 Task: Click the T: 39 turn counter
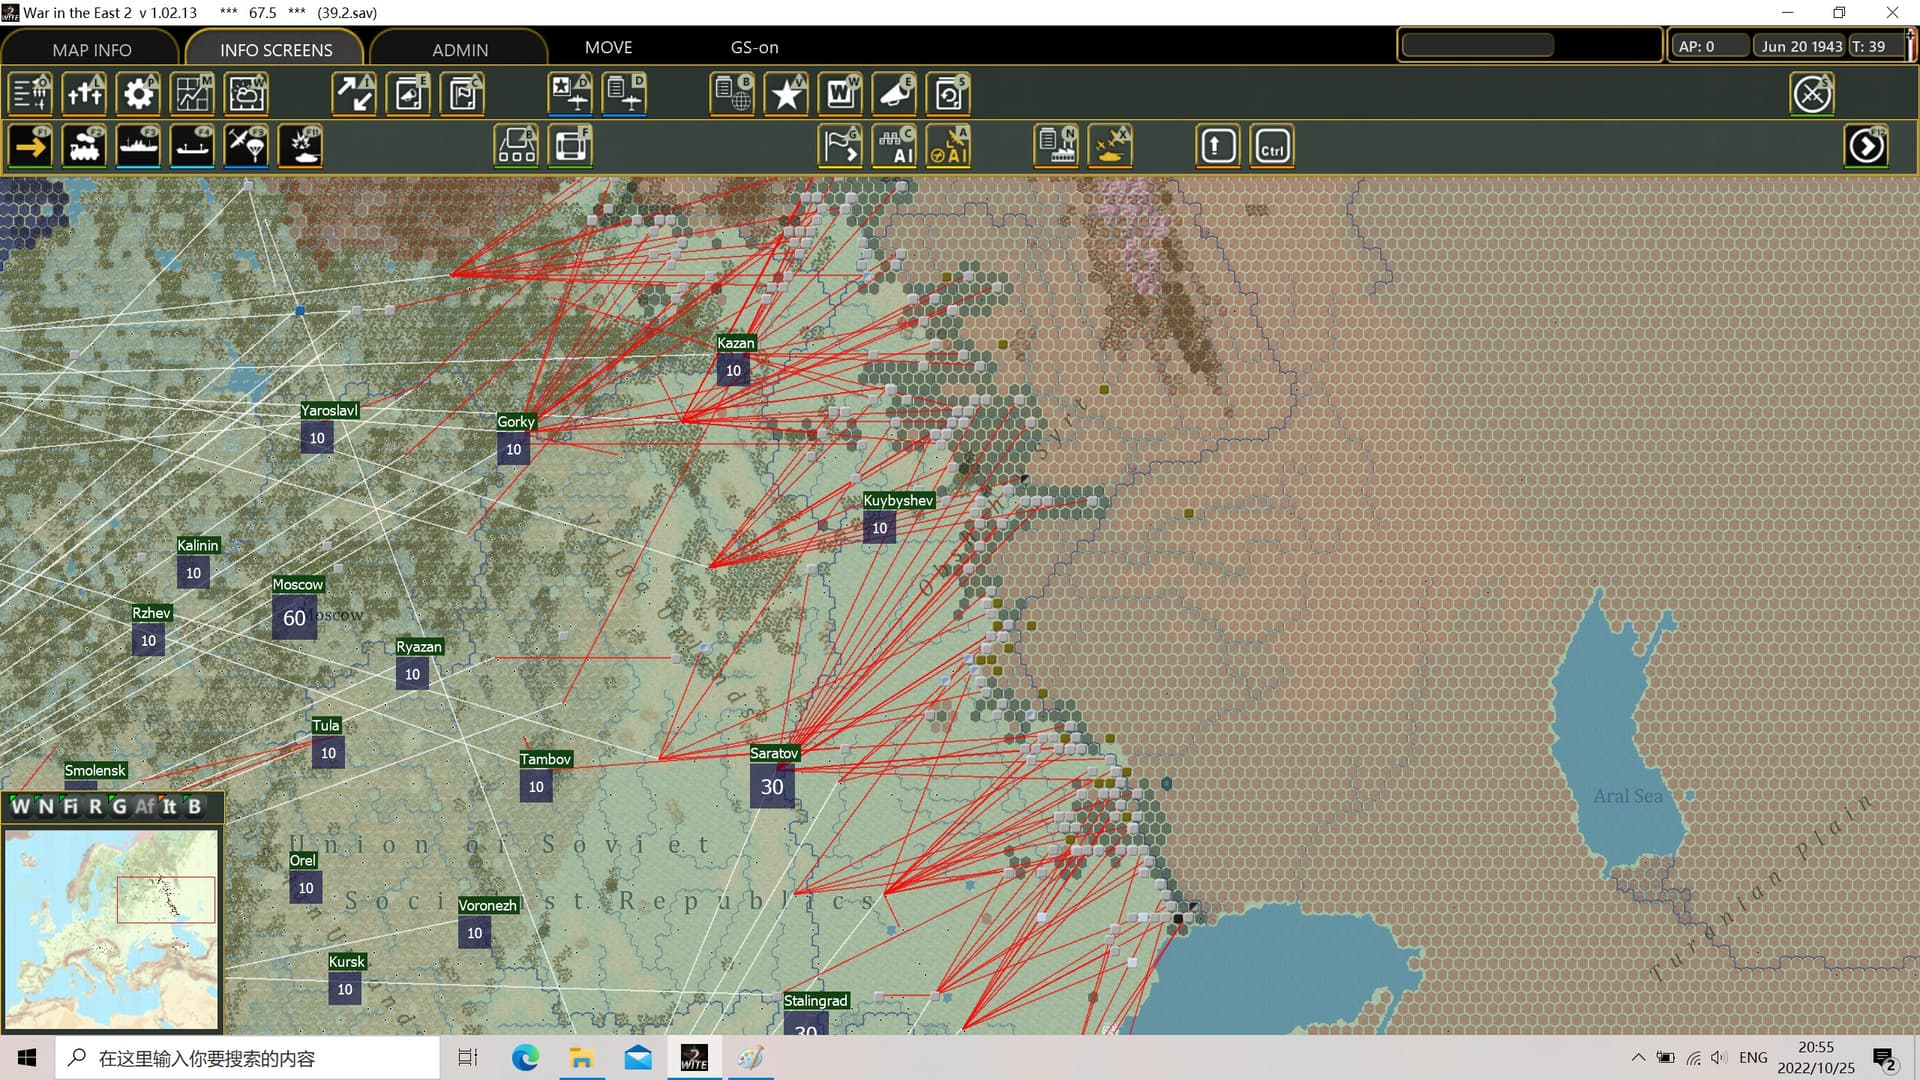click(x=1875, y=46)
